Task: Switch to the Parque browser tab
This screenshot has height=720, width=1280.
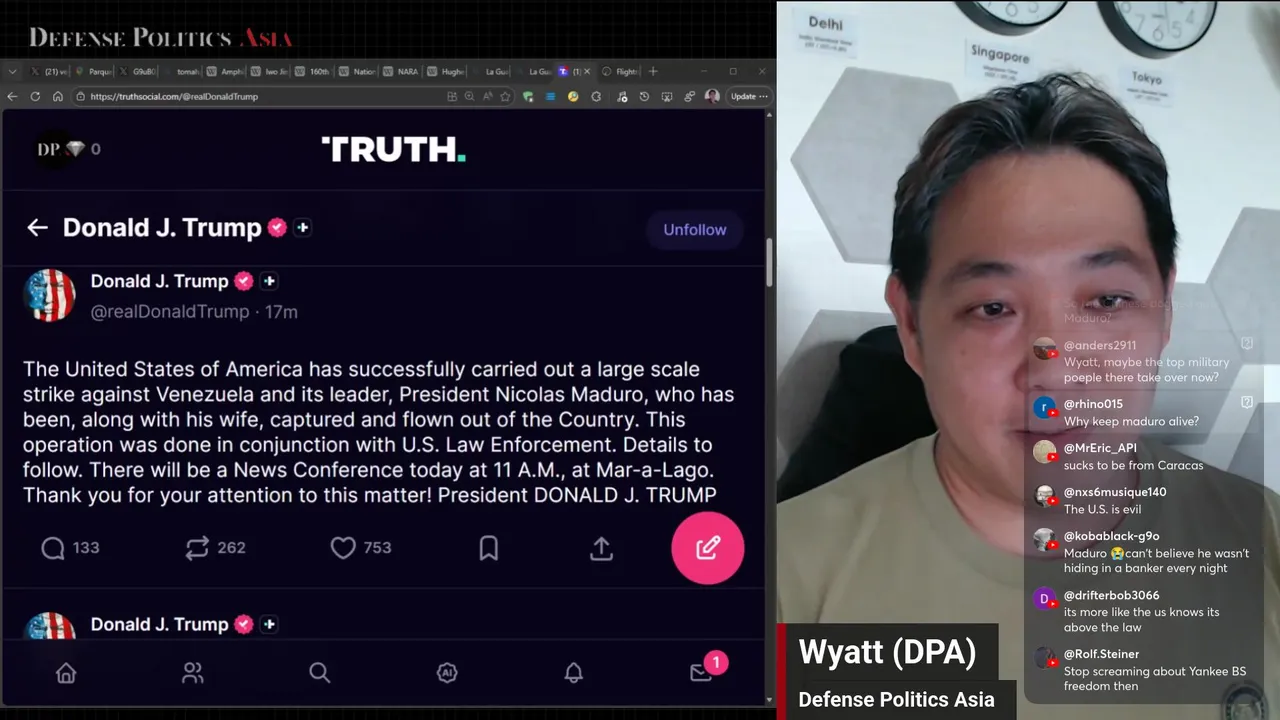Action: click(x=94, y=71)
